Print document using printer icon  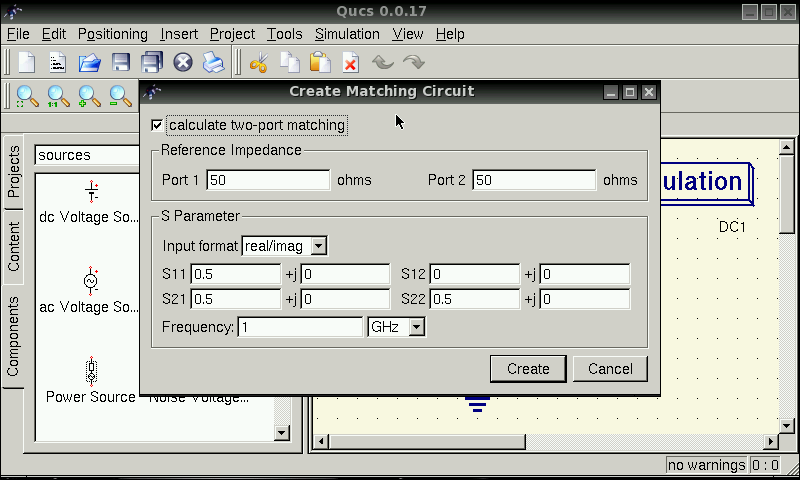coord(213,62)
